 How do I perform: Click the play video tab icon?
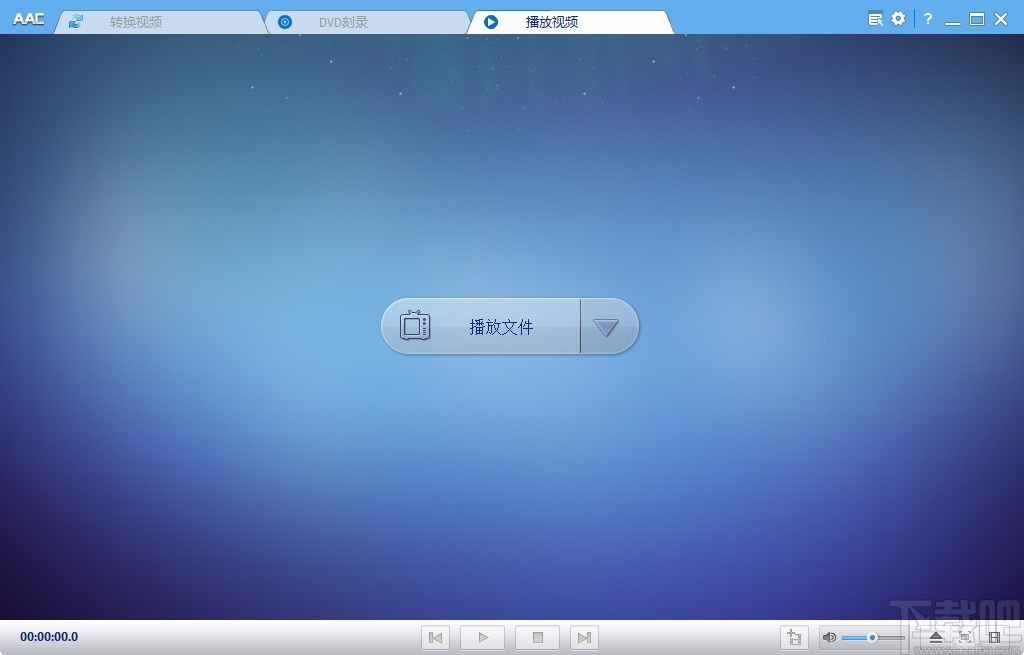point(490,19)
